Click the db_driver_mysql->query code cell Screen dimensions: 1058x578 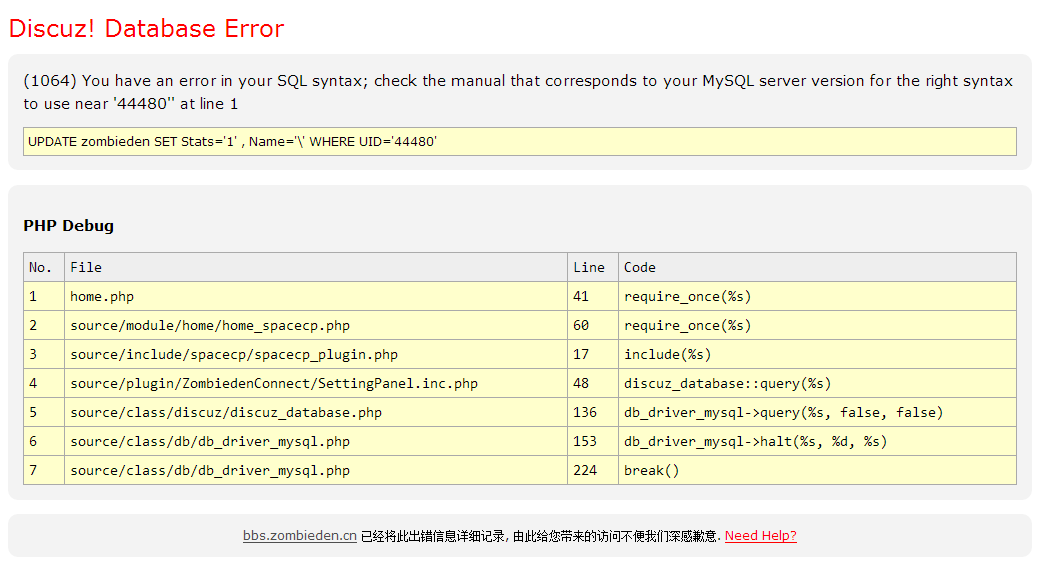pos(817,412)
